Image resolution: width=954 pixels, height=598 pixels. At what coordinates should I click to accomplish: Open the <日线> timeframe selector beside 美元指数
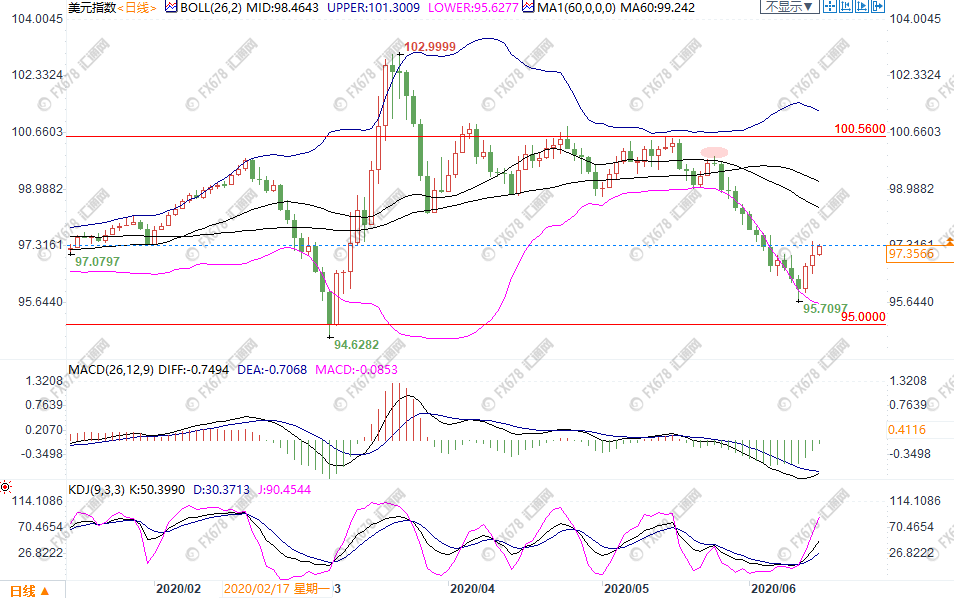click(x=136, y=8)
